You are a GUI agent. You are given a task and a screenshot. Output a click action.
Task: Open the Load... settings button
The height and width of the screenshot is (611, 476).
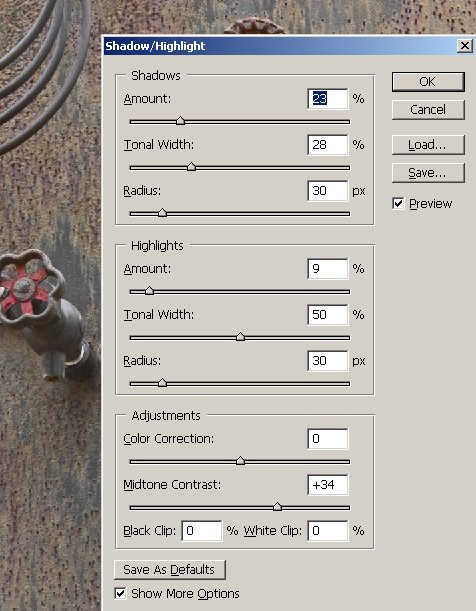428,145
